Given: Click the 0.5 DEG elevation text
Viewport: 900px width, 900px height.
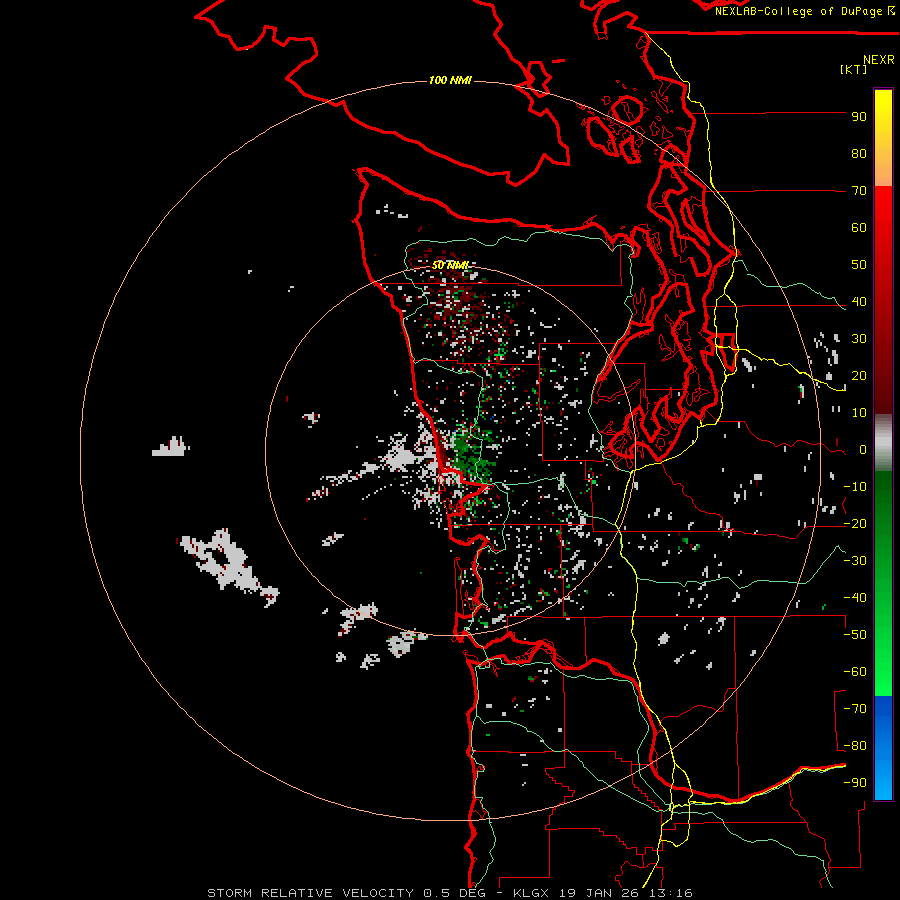Looking at the screenshot, I should point(455,893).
